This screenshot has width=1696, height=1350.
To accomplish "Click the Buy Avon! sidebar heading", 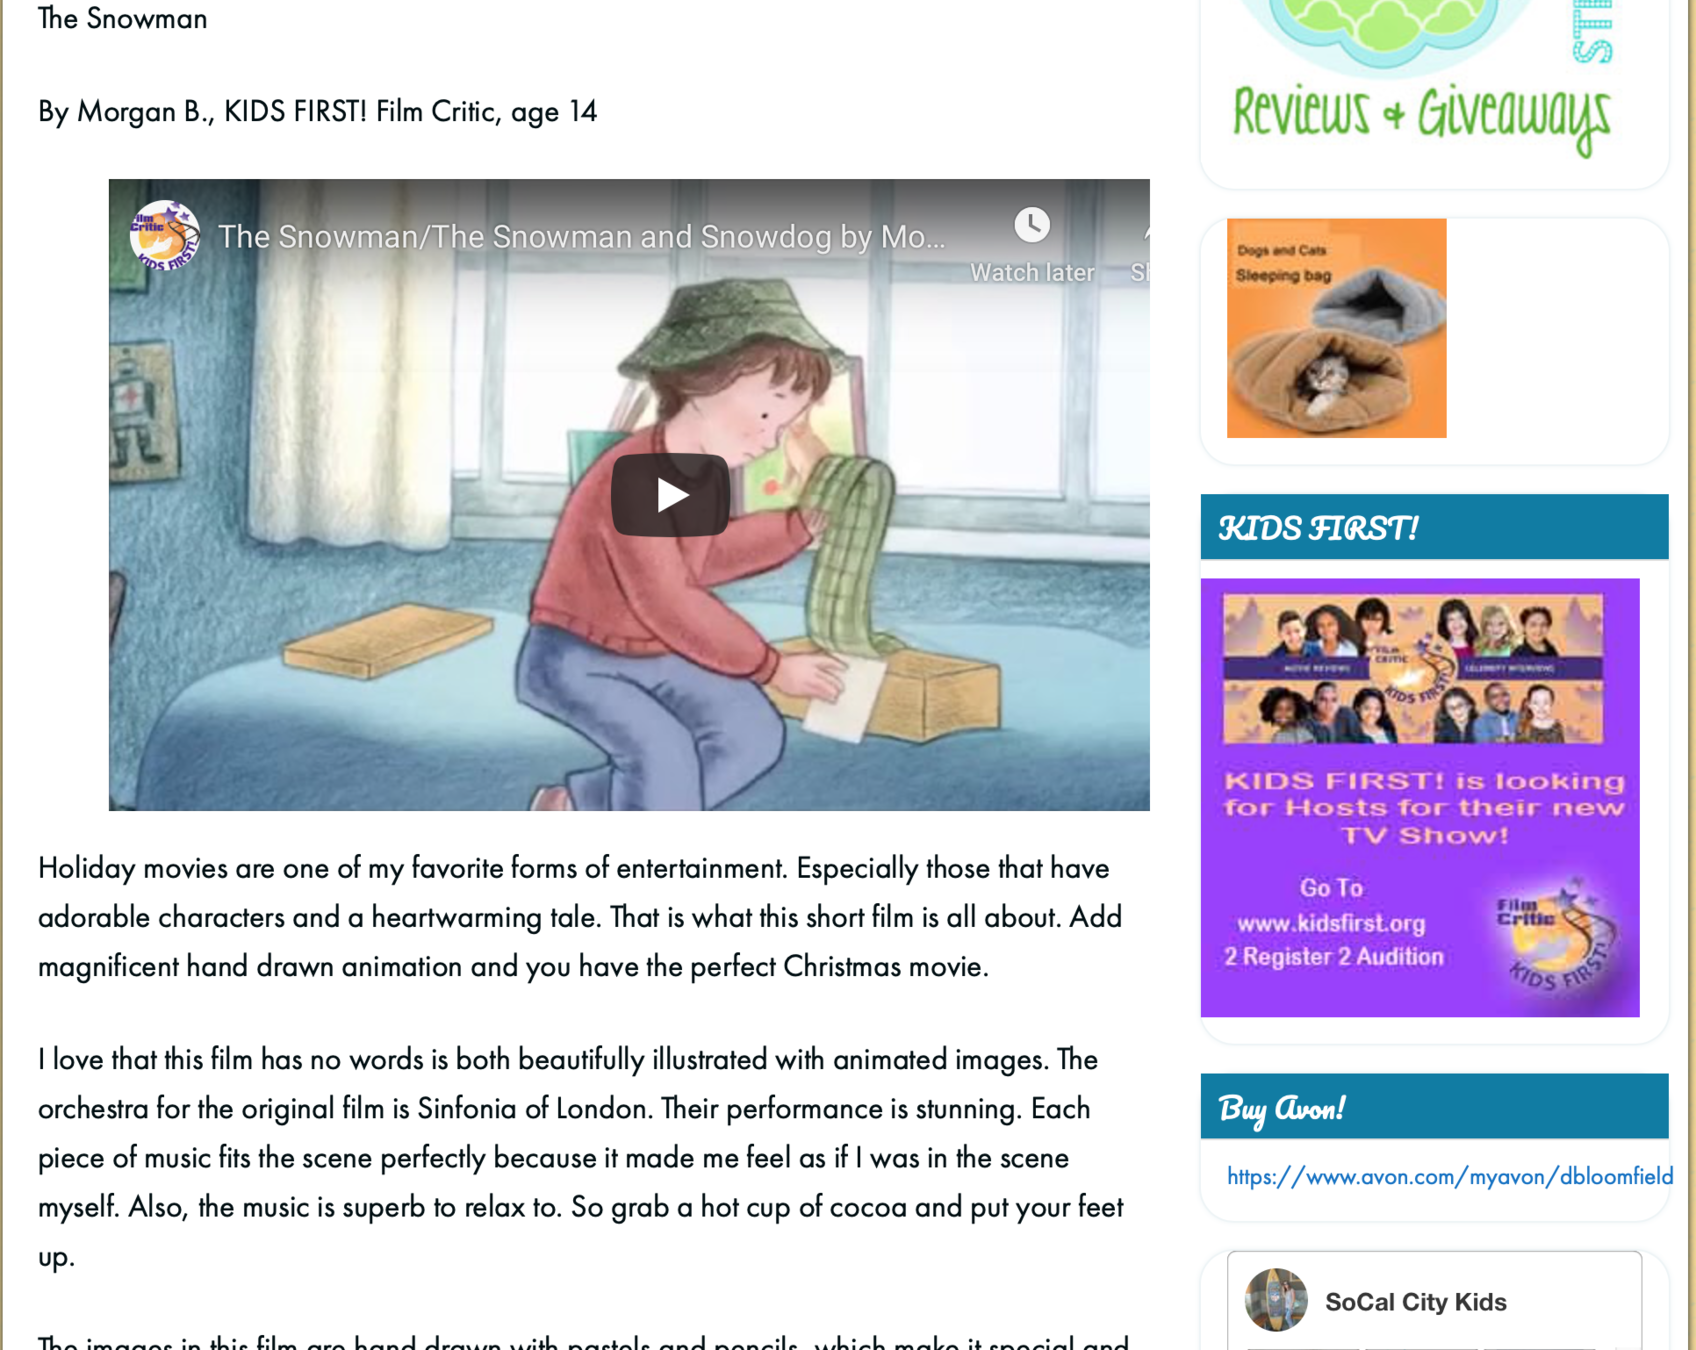I will click(x=1281, y=1108).
